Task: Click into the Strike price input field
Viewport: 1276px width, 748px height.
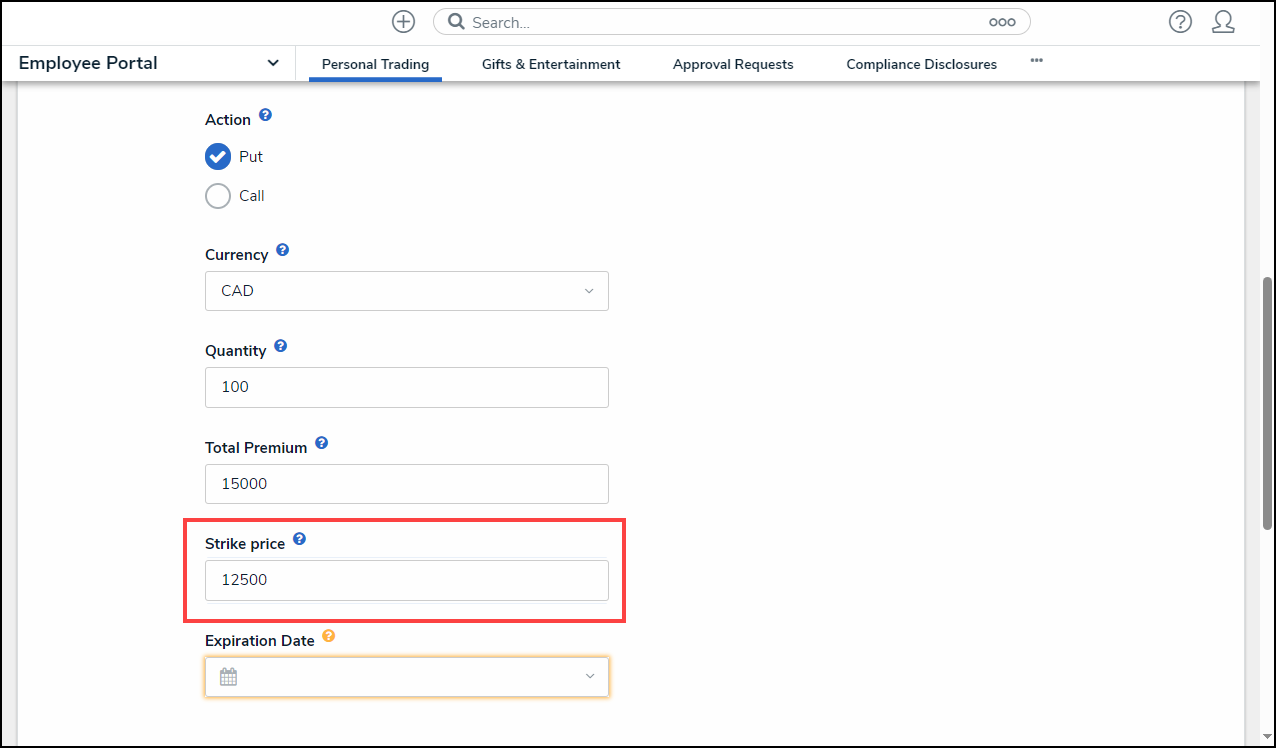Action: tap(406, 580)
